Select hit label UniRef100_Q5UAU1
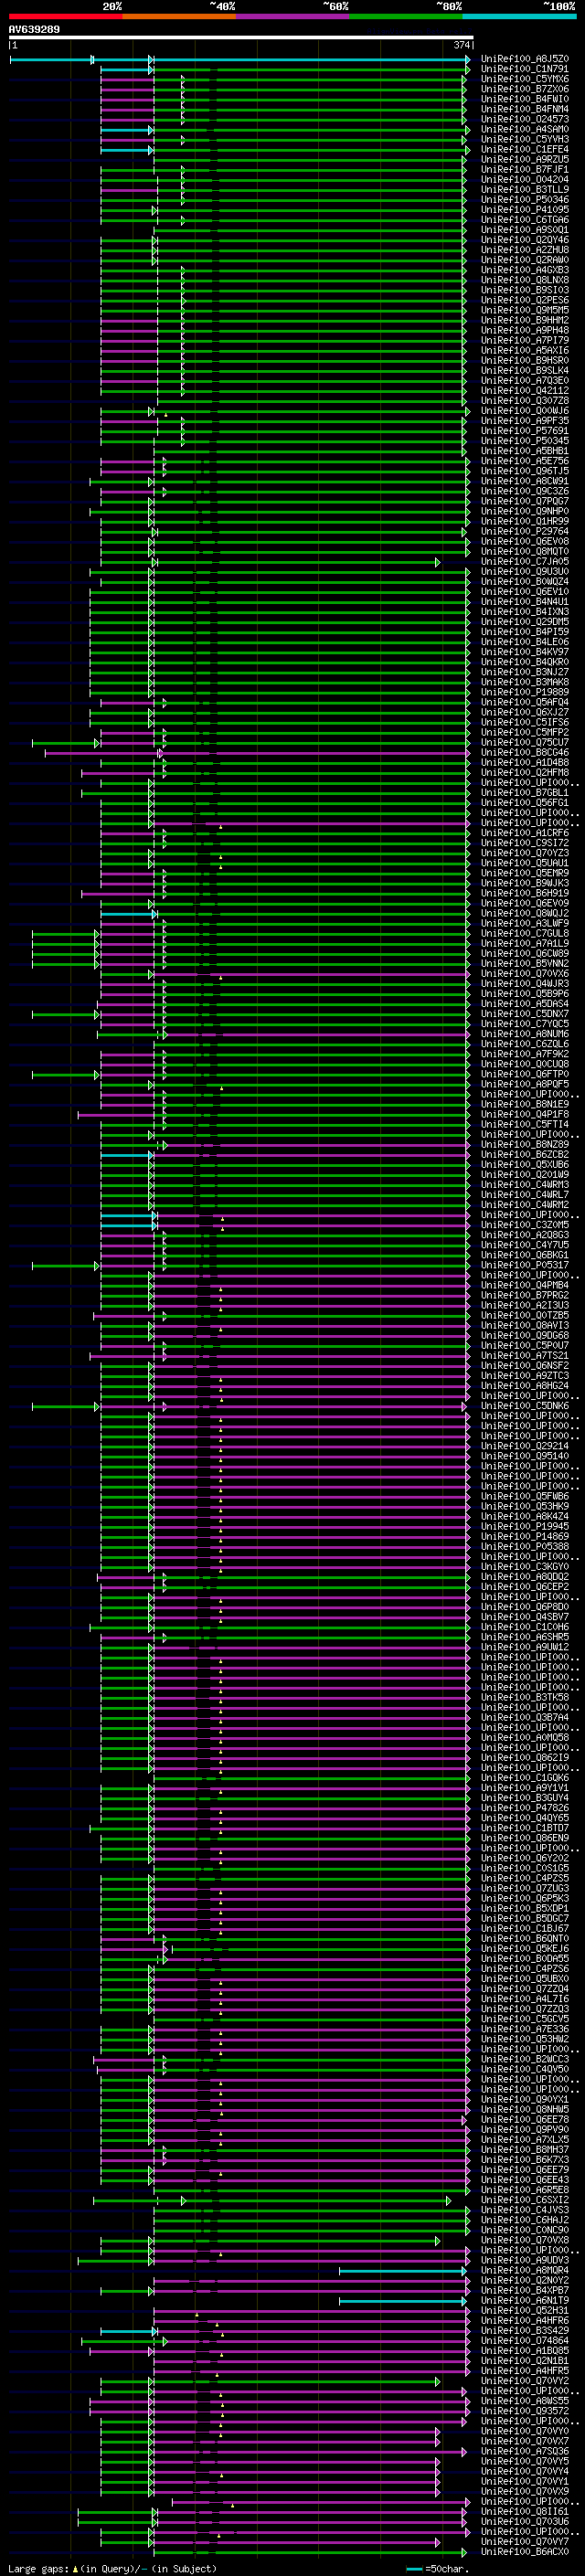This screenshot has height=2576, width=585. tap(525, 863)
